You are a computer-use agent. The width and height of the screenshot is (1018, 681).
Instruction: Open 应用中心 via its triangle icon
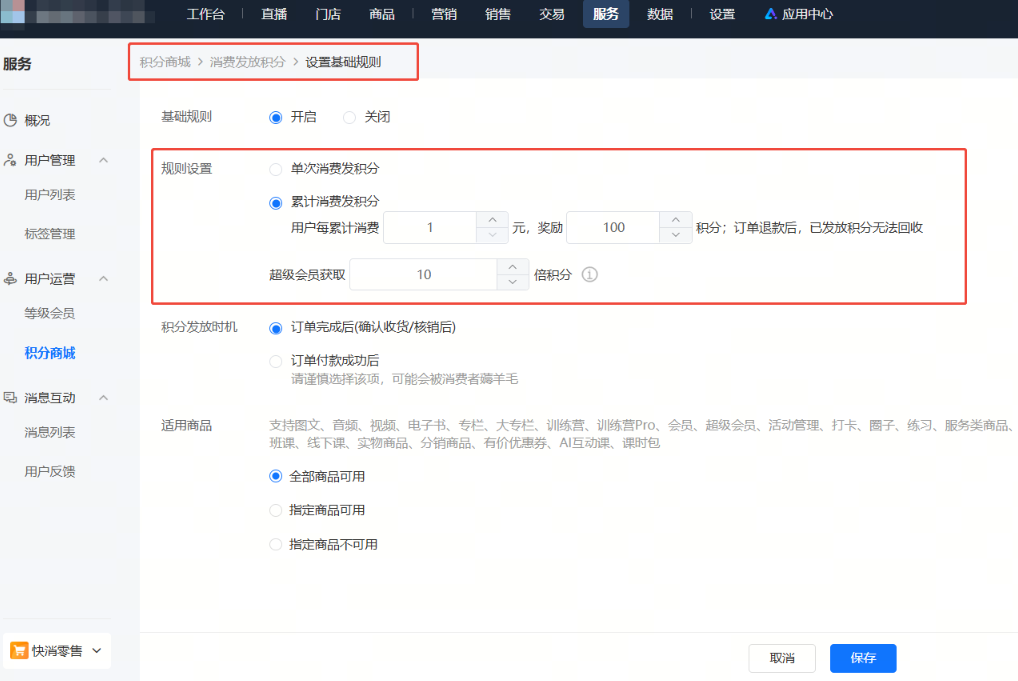point(769,13)
